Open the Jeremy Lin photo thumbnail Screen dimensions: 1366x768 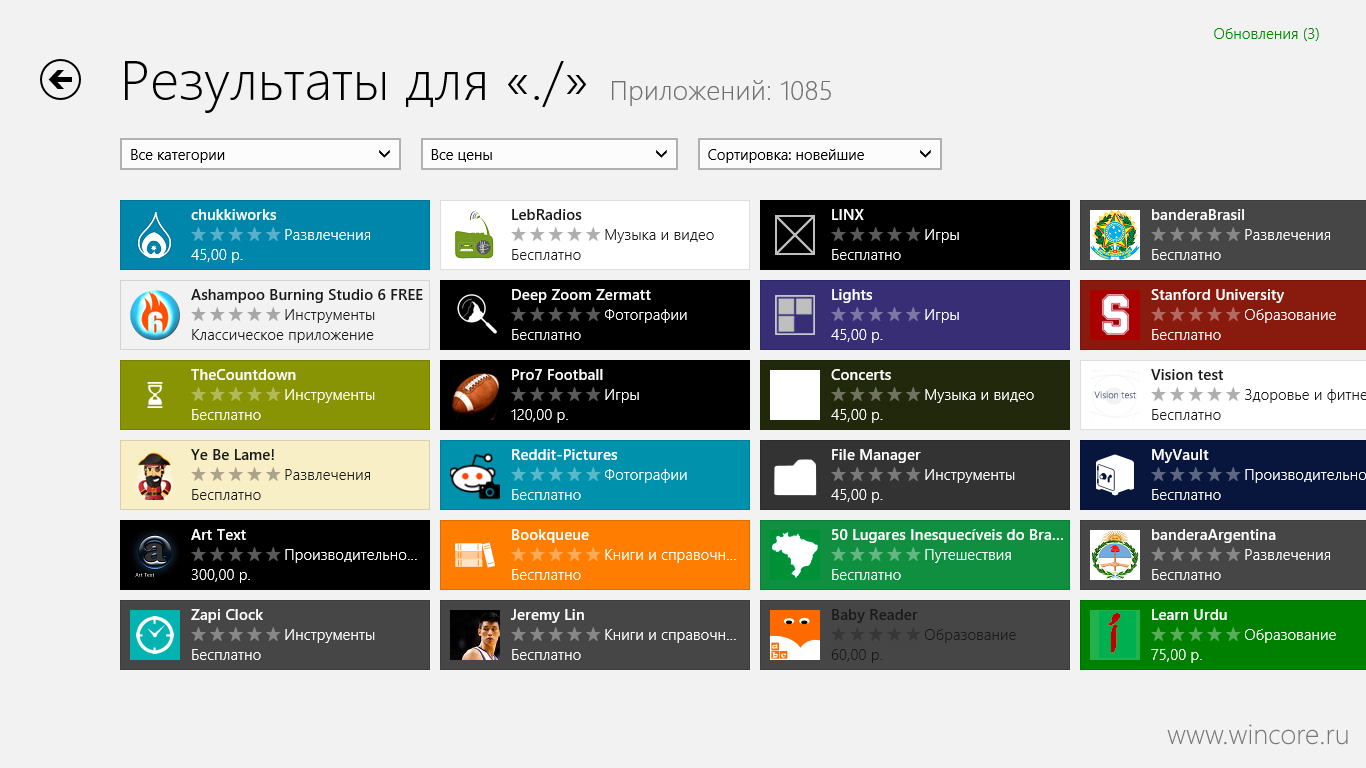click(x=475, y=635)
